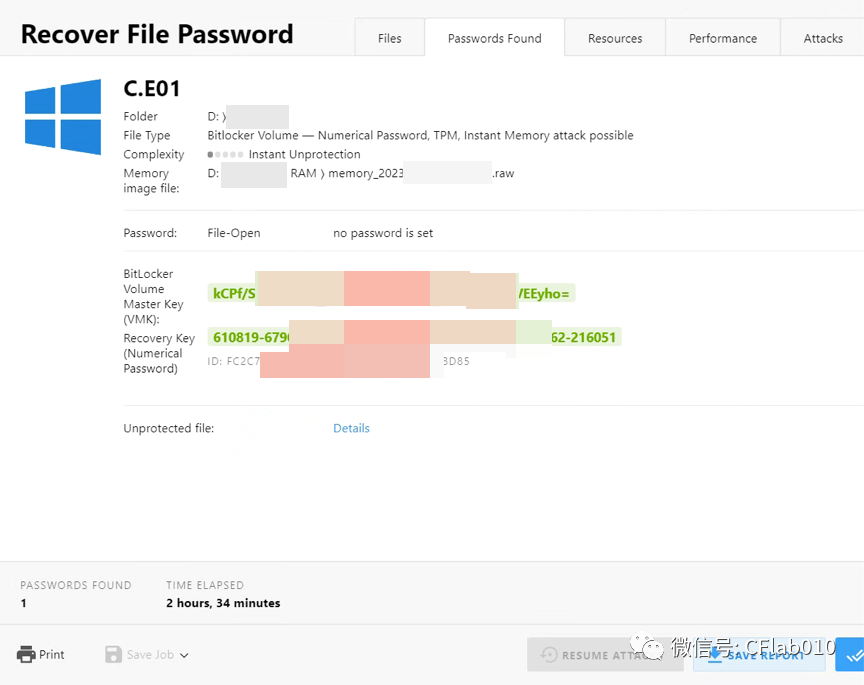864x685 pixels.
Task: Click the '2 hours, 34 minutes' elapsed time
Action: click(223, 603)
